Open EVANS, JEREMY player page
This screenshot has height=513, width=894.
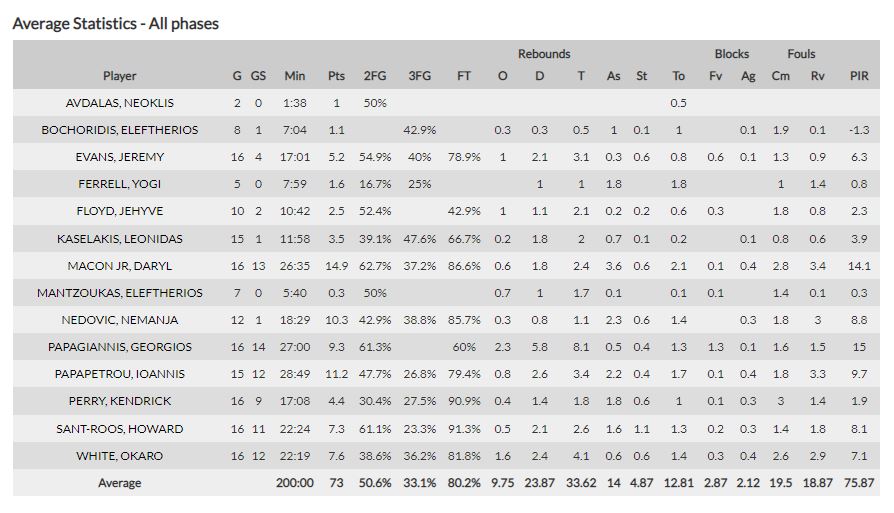pyautogui.click(x=120, y=157)
